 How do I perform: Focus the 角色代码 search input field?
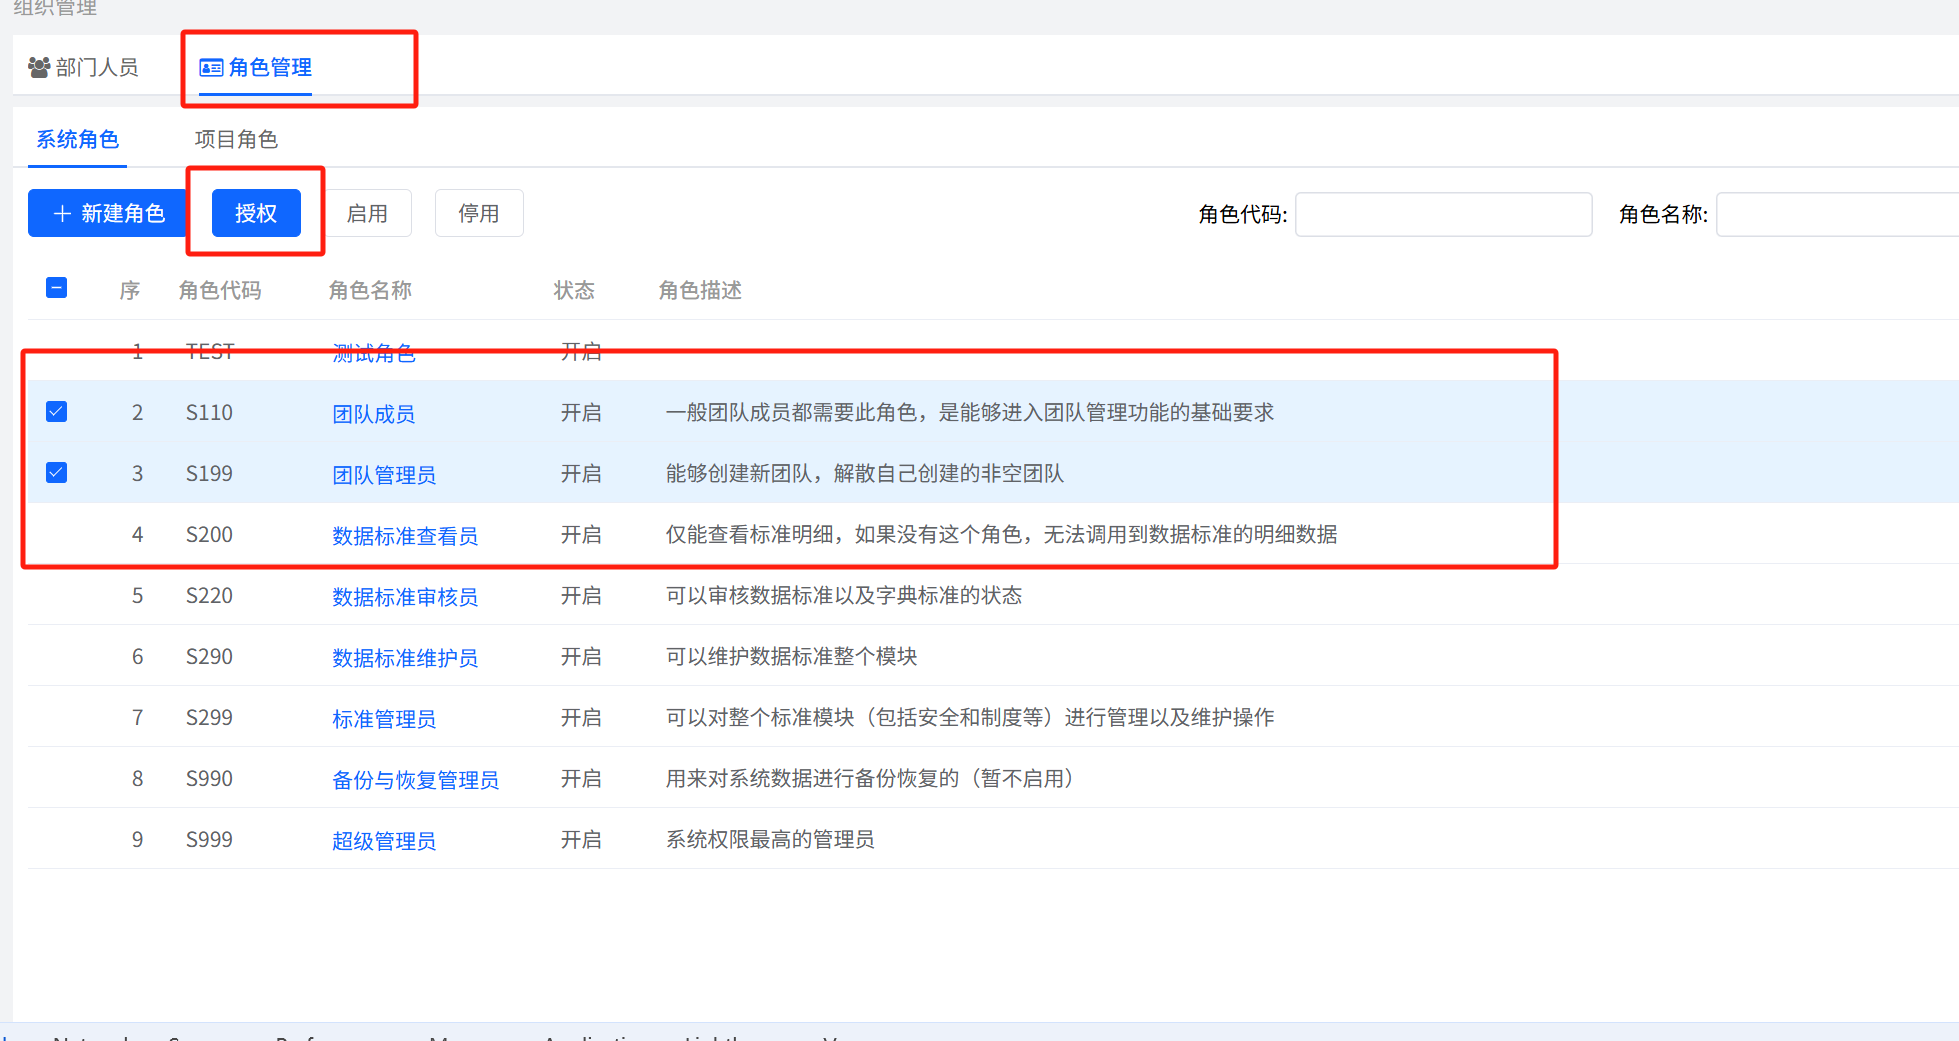click(1442, 214)
